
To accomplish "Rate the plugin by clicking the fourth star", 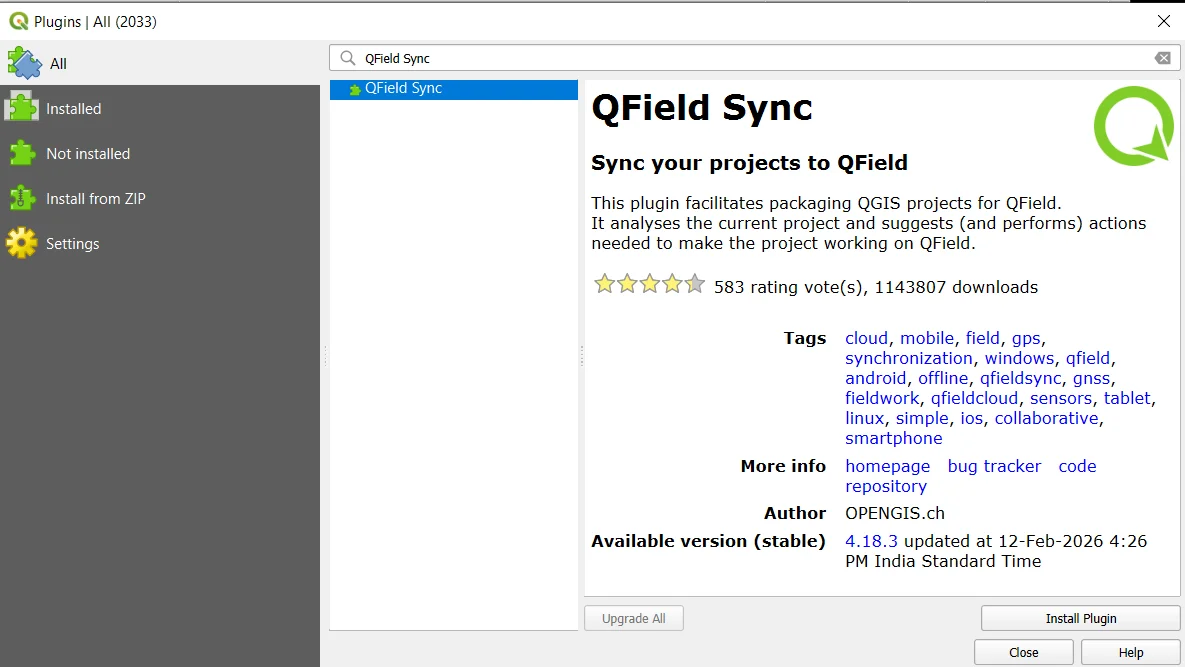I will [x=672, y=284].
